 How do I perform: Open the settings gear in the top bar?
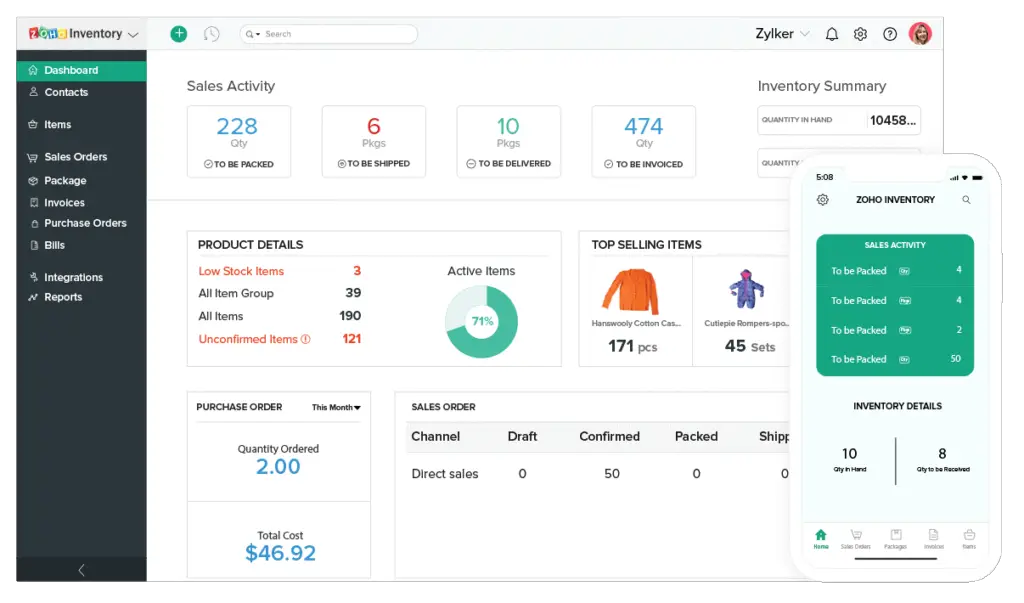pyautogui.click(x=860, y=34)
